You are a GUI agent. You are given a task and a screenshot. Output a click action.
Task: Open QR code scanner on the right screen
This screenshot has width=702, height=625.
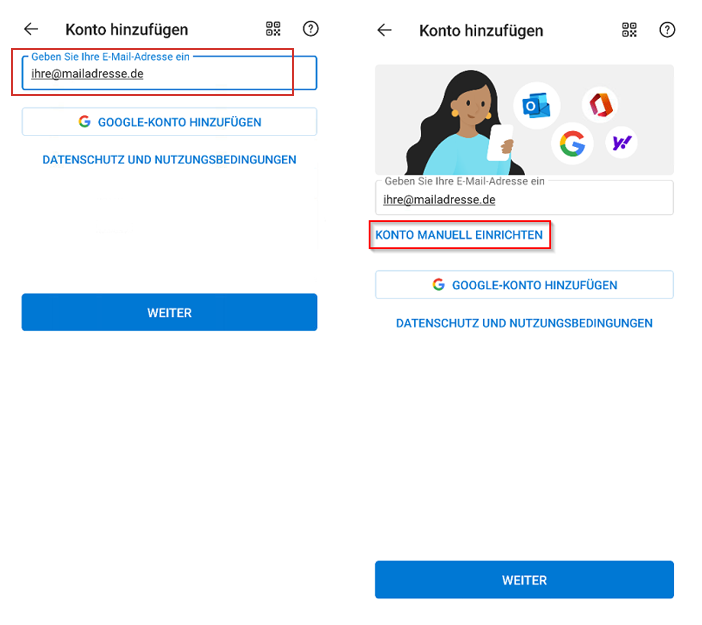pyautogui.click(x=629, y=30)
